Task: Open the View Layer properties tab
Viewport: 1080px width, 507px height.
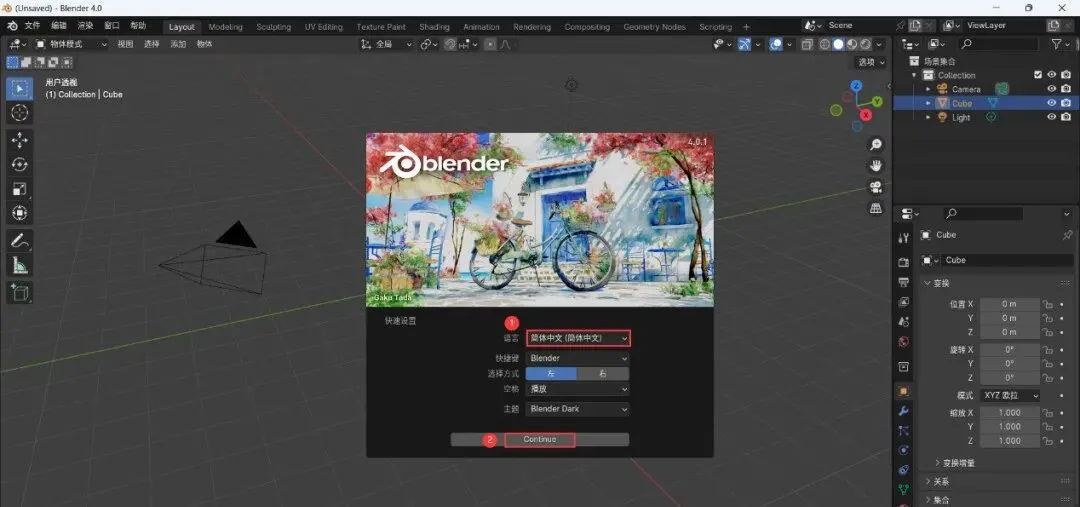Action: [x=904, y=302]
